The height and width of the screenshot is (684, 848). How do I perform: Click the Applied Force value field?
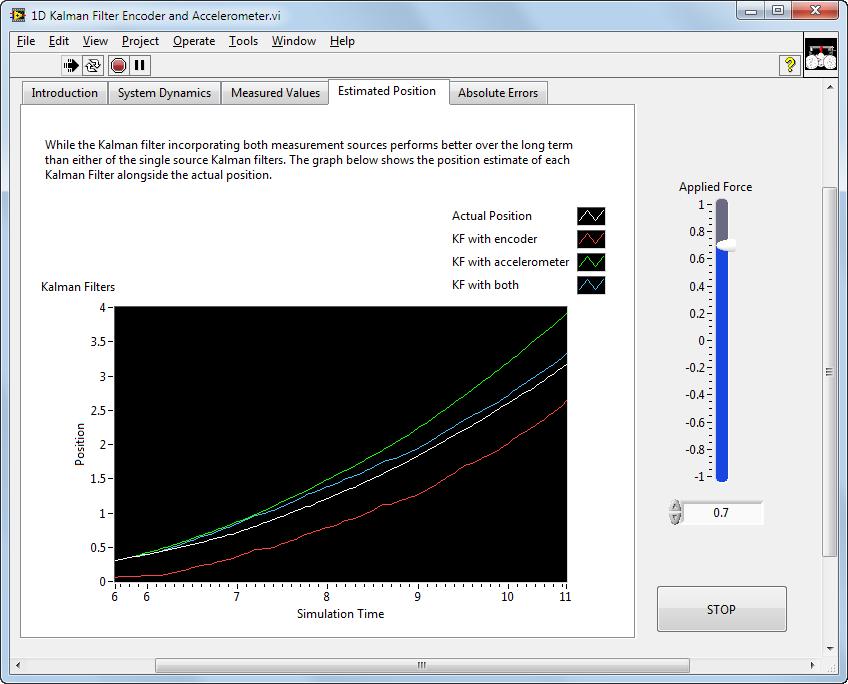722,513
